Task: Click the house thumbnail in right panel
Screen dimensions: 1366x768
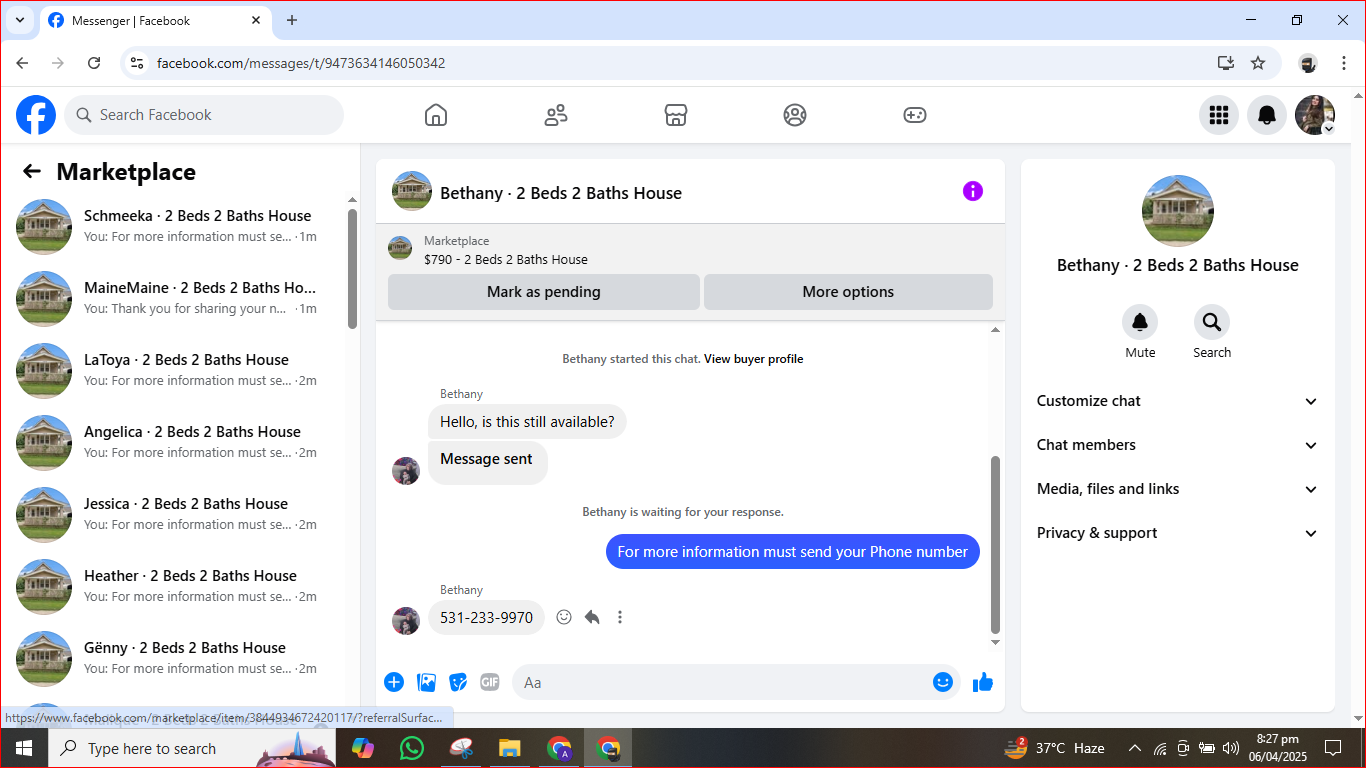Action: (x=1178, y=211)
